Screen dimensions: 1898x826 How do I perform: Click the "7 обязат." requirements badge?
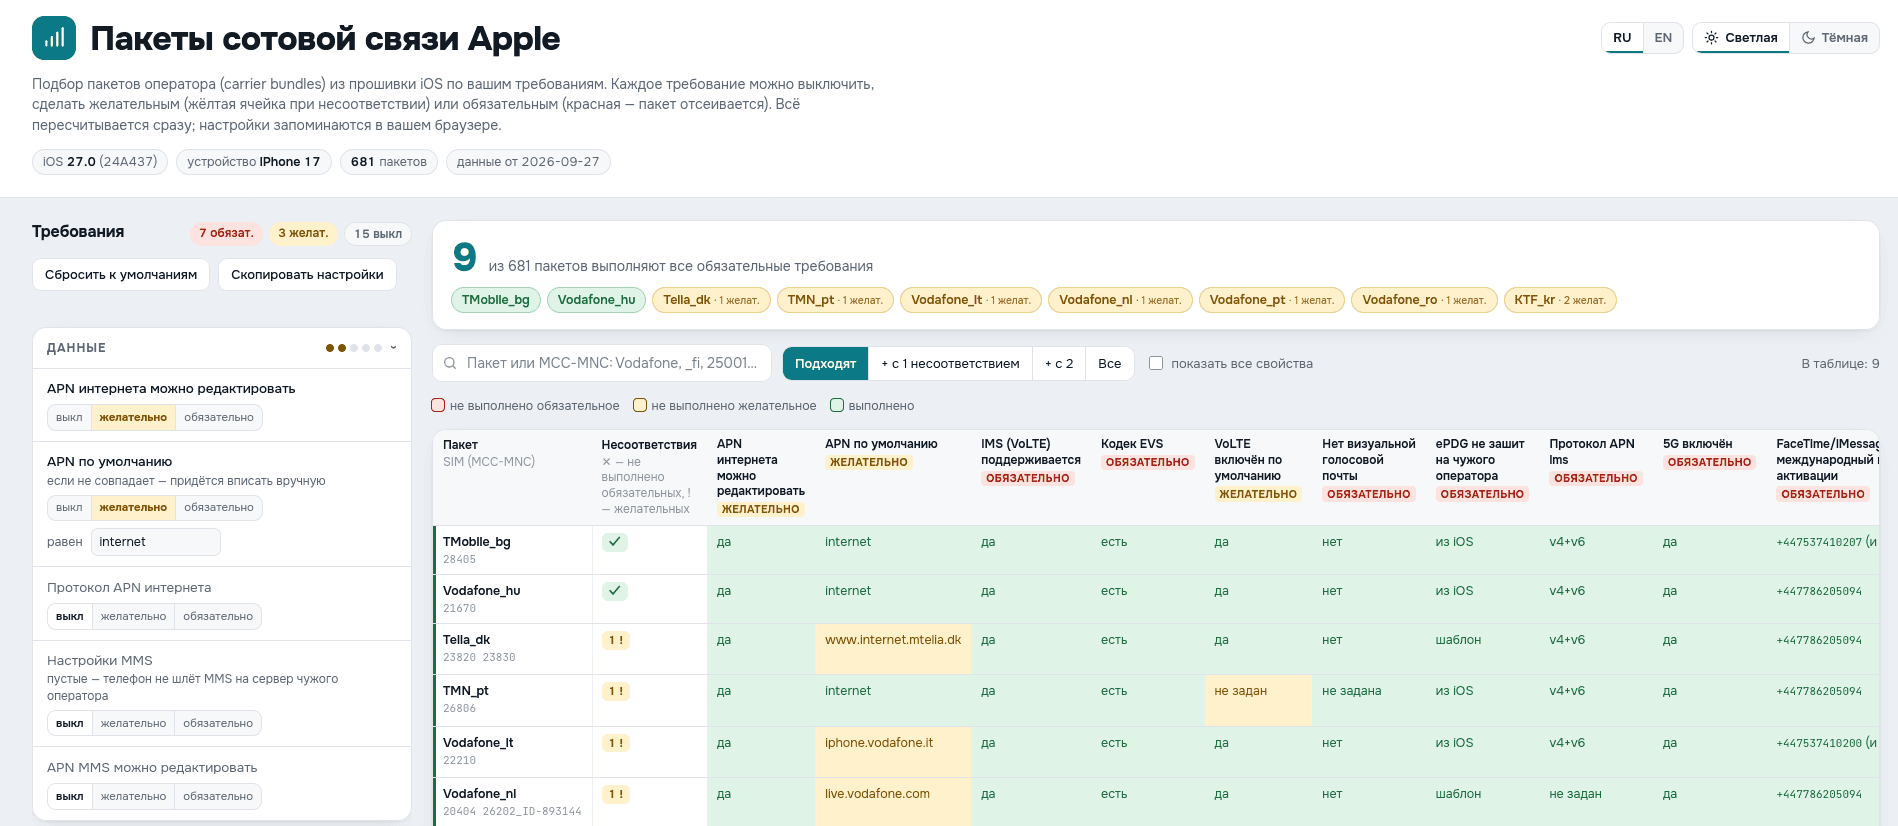click(226, 234)
